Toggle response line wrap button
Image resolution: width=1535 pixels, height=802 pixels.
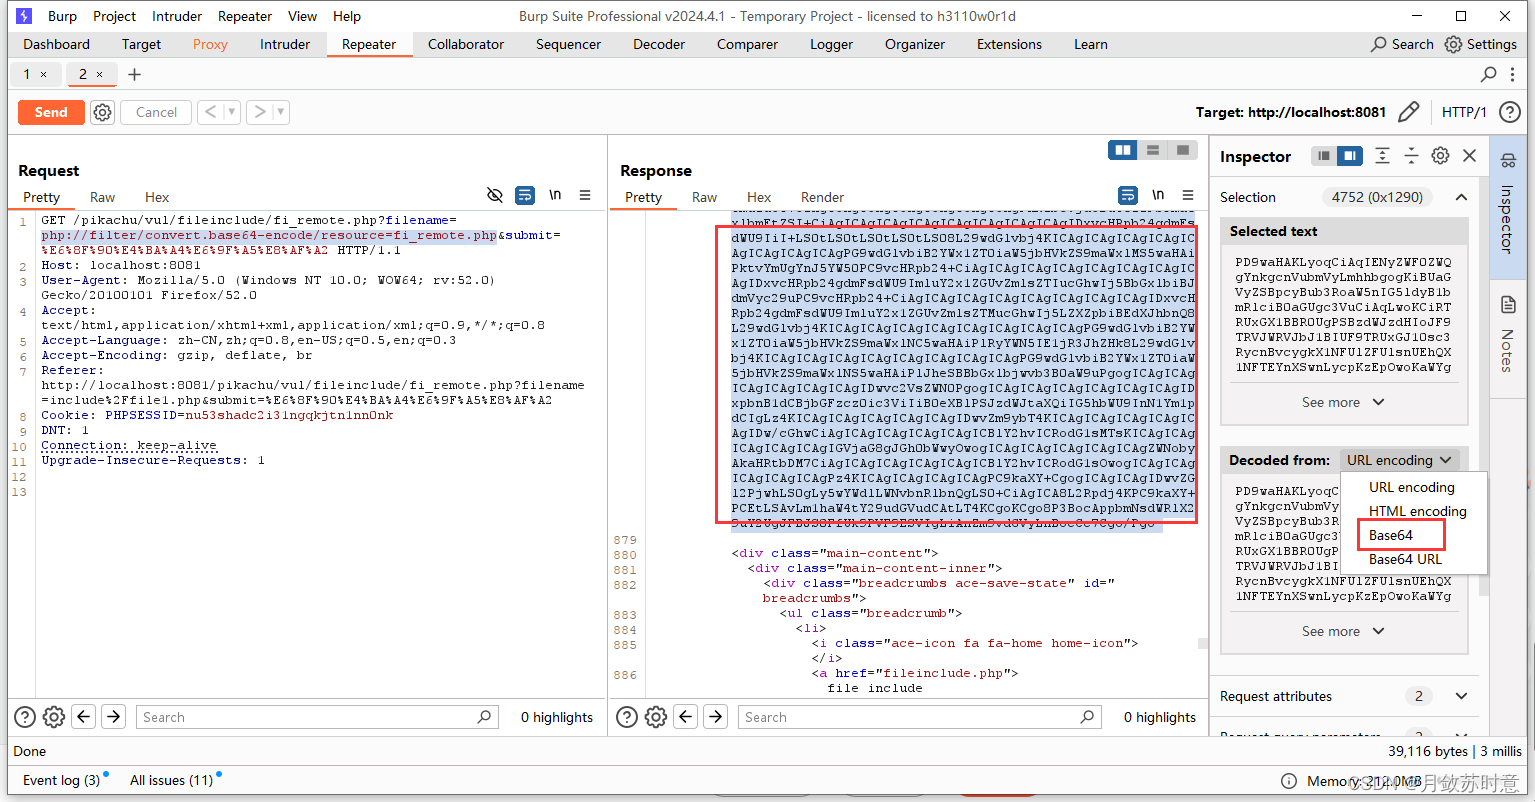1127,195
